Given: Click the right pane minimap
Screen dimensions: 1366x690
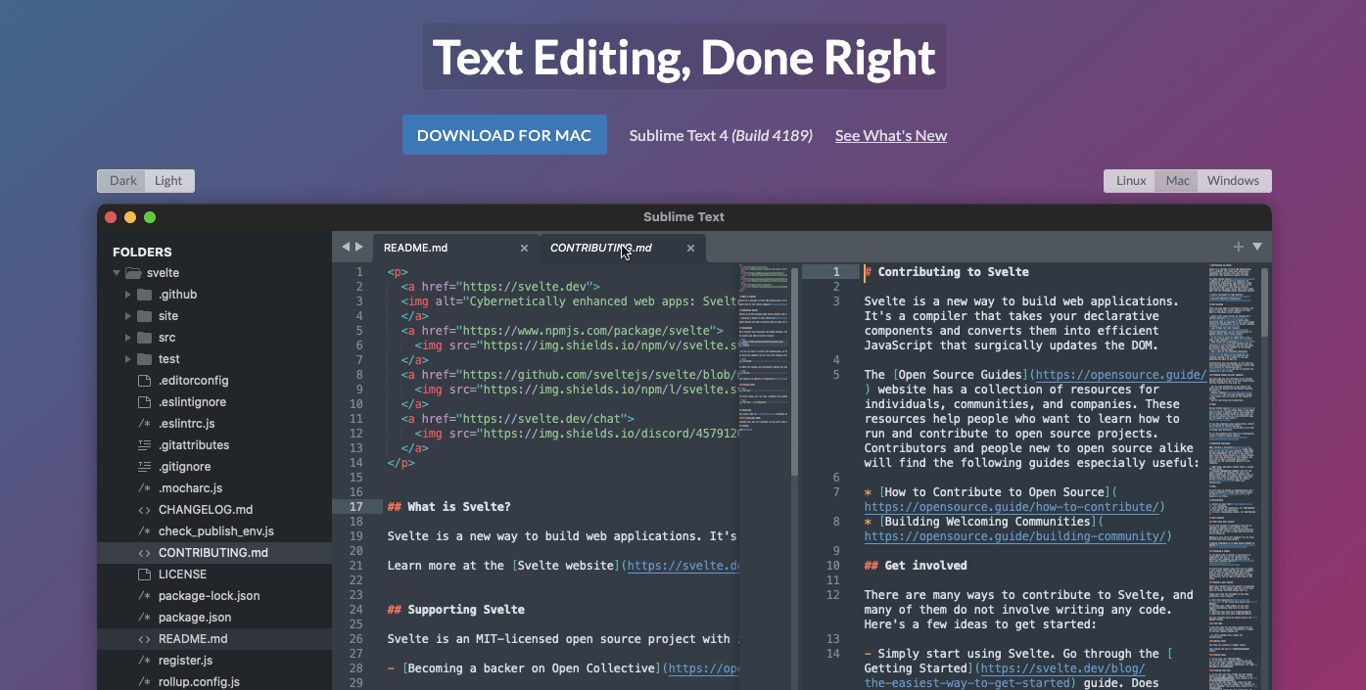Looking at the screenshot, I should click(x=1232, y=476).
